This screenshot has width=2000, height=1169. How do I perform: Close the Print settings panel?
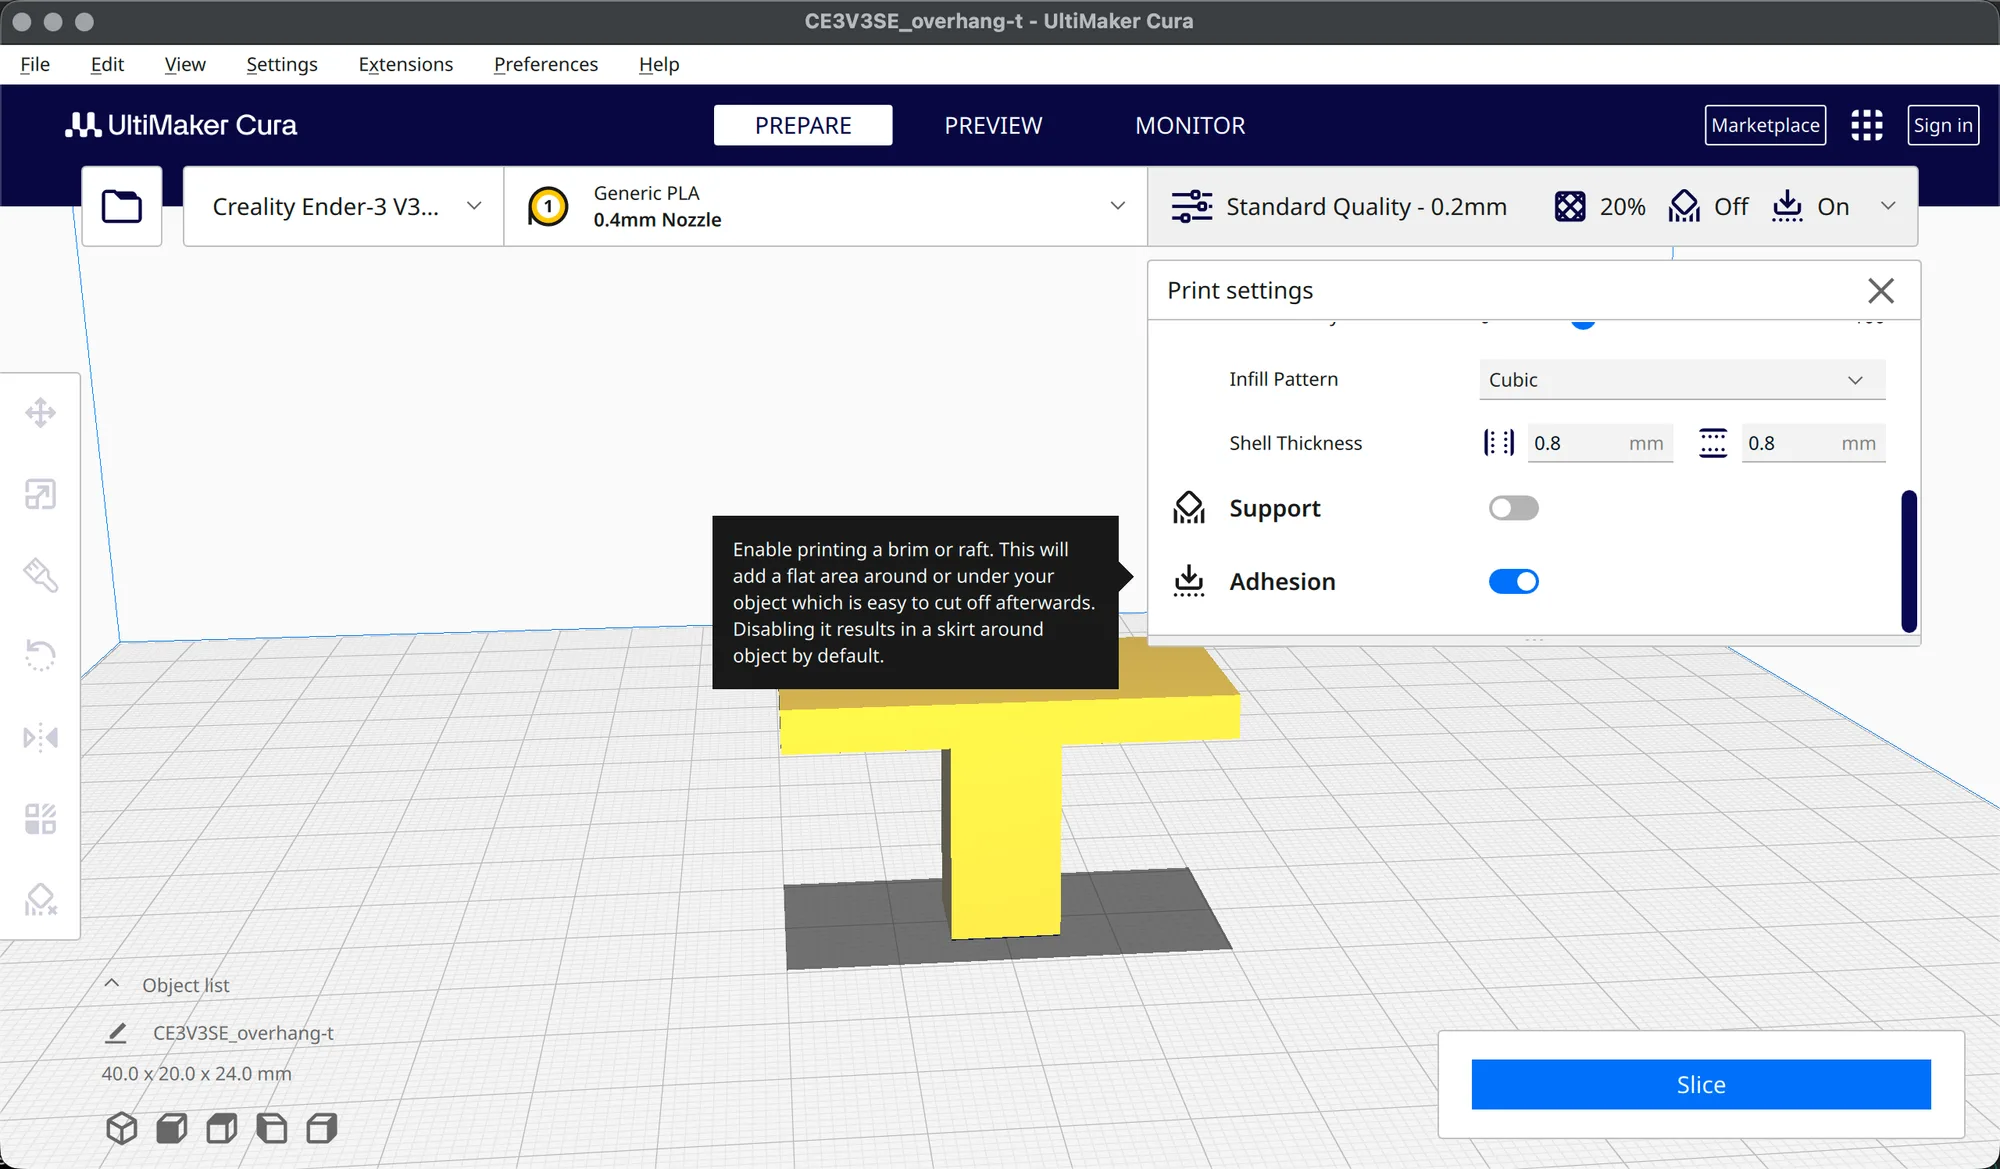[x=1881, y=290]
